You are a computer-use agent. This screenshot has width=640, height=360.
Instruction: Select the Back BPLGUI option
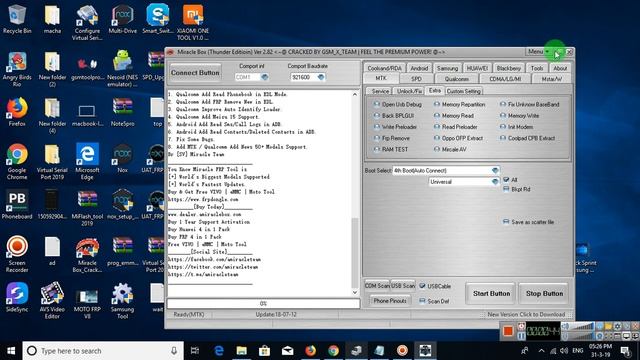tap(394, 116)
